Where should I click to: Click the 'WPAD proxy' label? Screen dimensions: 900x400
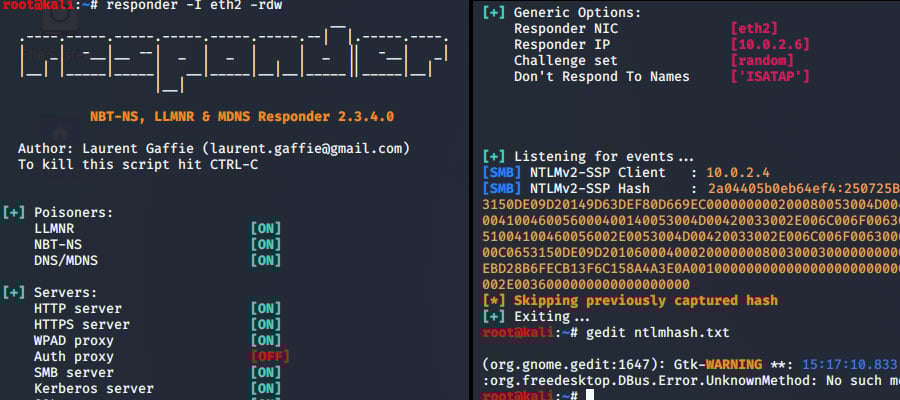pos(73,341)
